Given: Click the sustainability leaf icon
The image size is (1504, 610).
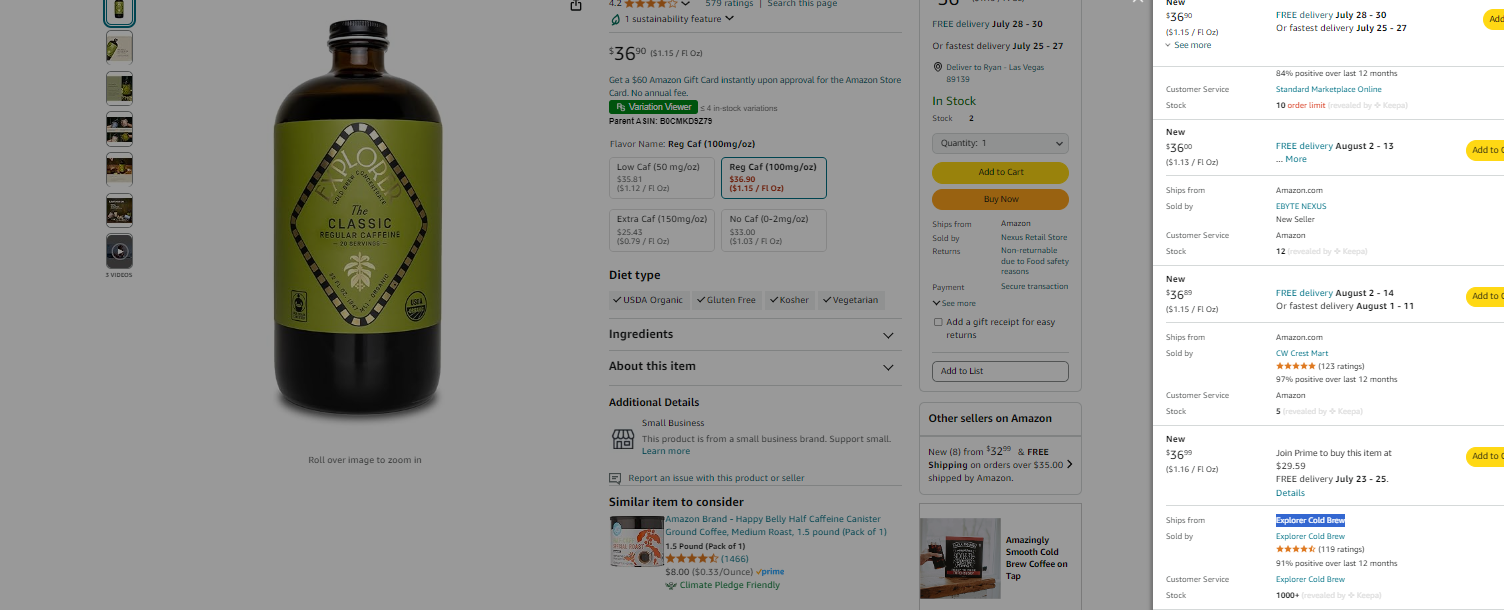Looking at the screenshot, I should (x=615, y=20).
